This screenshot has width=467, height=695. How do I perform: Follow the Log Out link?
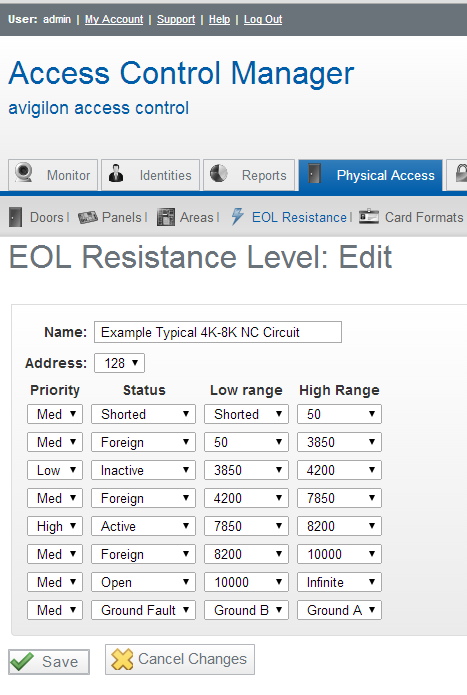pyautogui.click(x=263, y=19)
